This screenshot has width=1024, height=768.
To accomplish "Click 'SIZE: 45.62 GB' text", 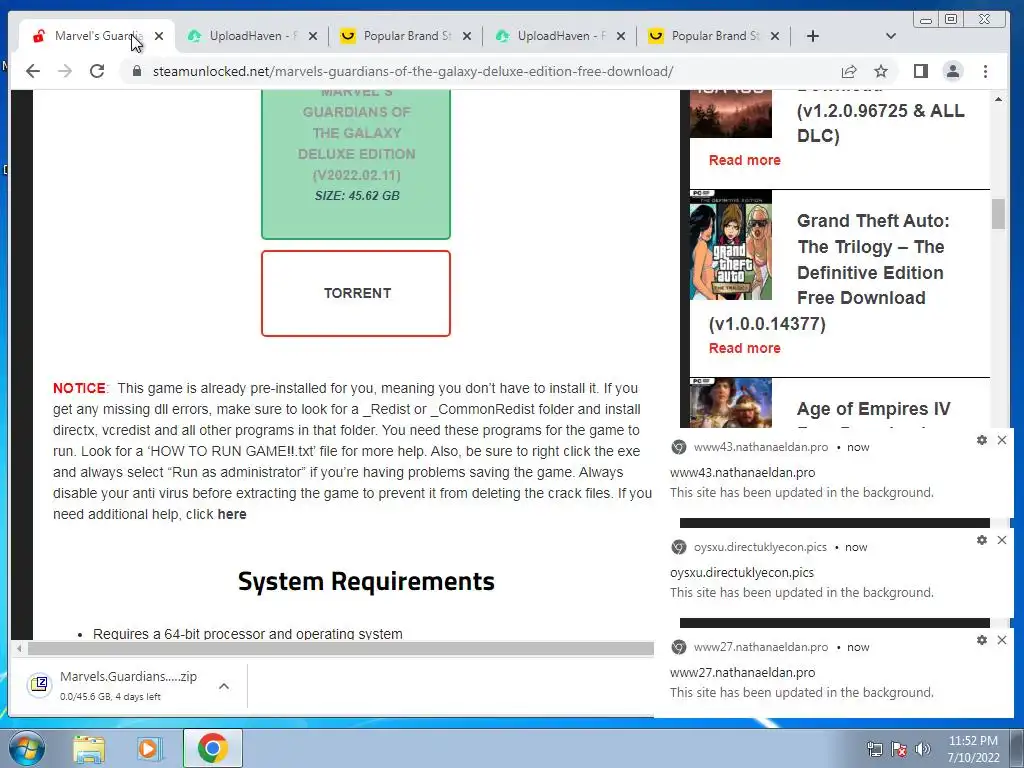I will point(357,195).
